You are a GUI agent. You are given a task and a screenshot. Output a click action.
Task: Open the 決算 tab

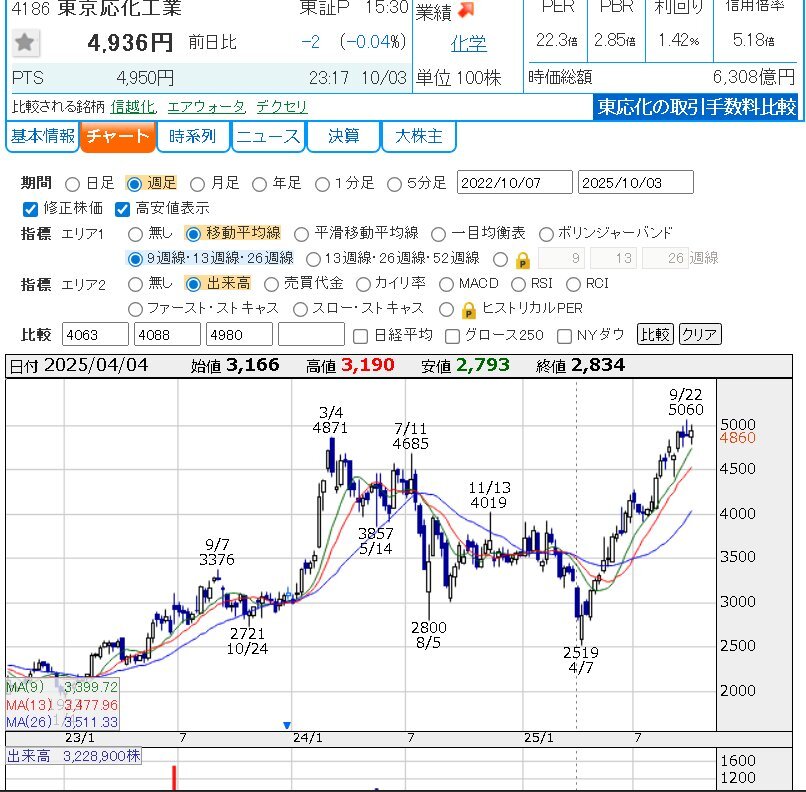pos(343,137)
